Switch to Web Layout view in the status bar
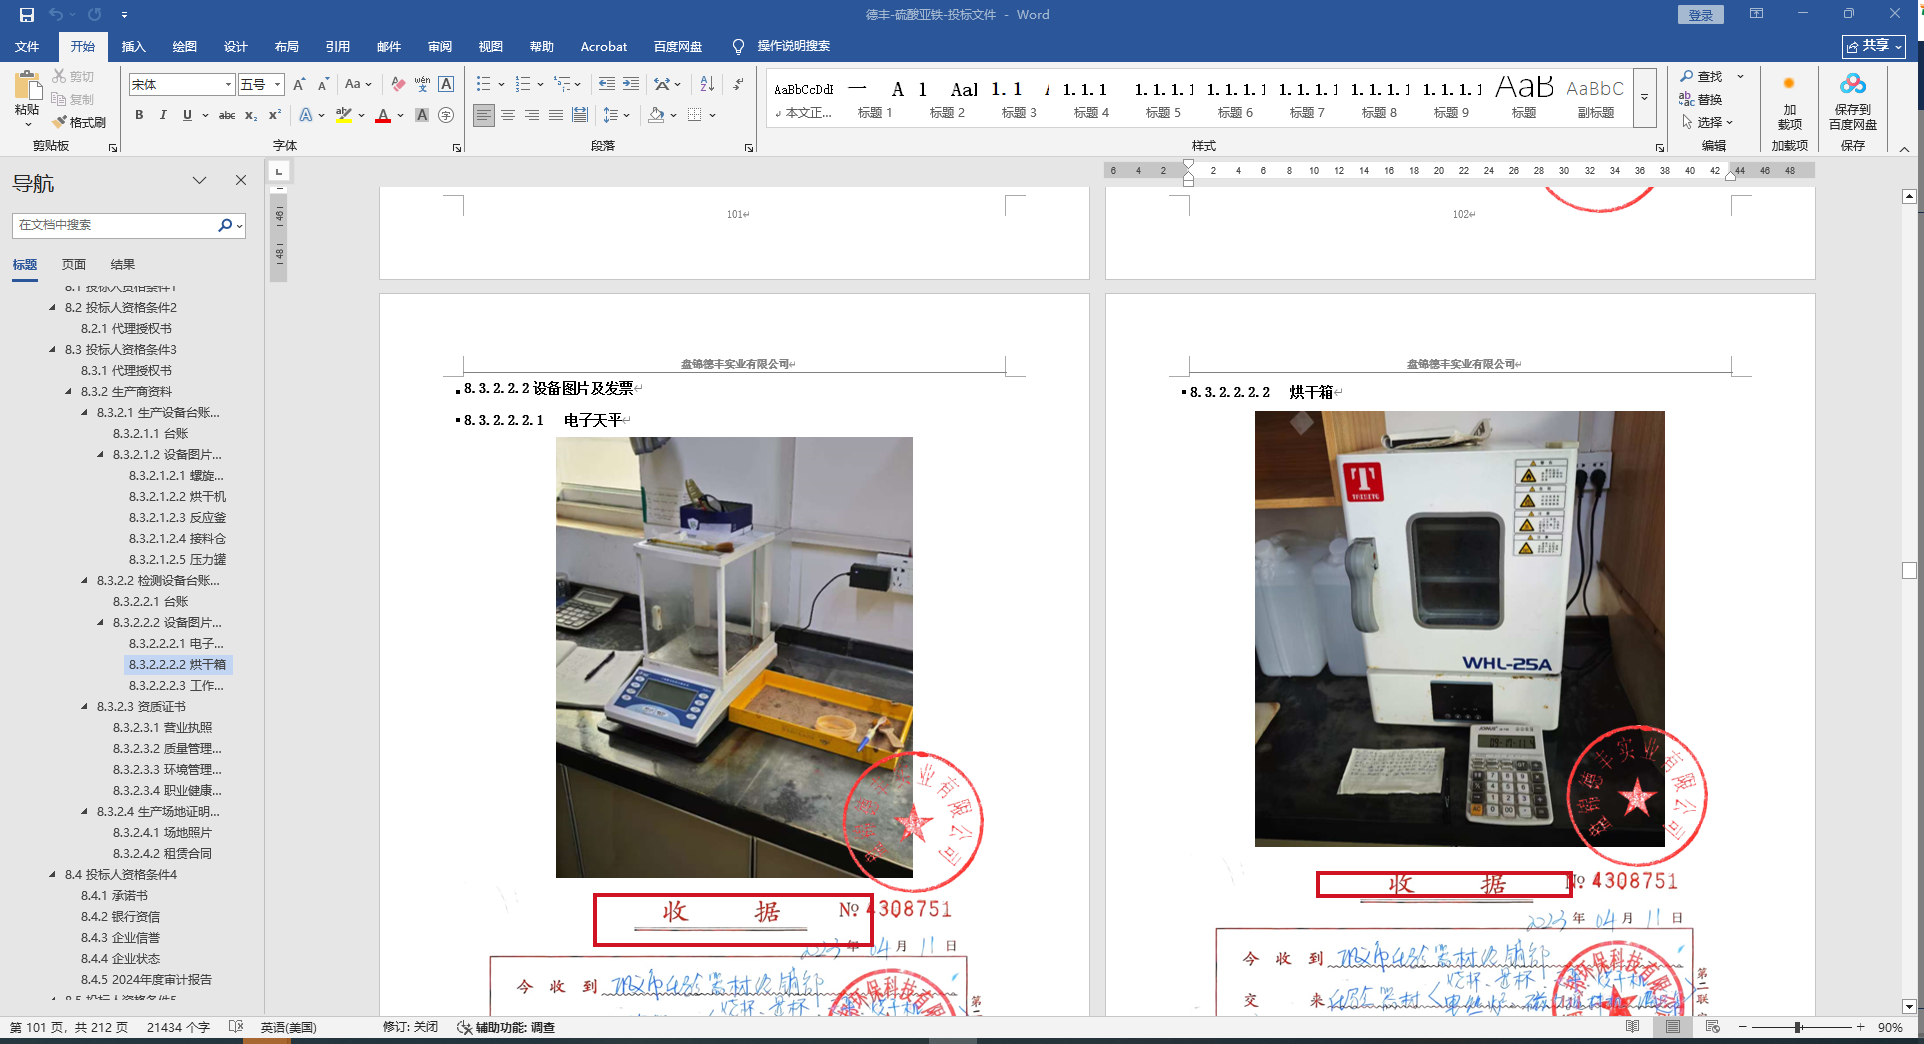1924x1044 pixels. pyautogui.click(x=1713, y=1027)
